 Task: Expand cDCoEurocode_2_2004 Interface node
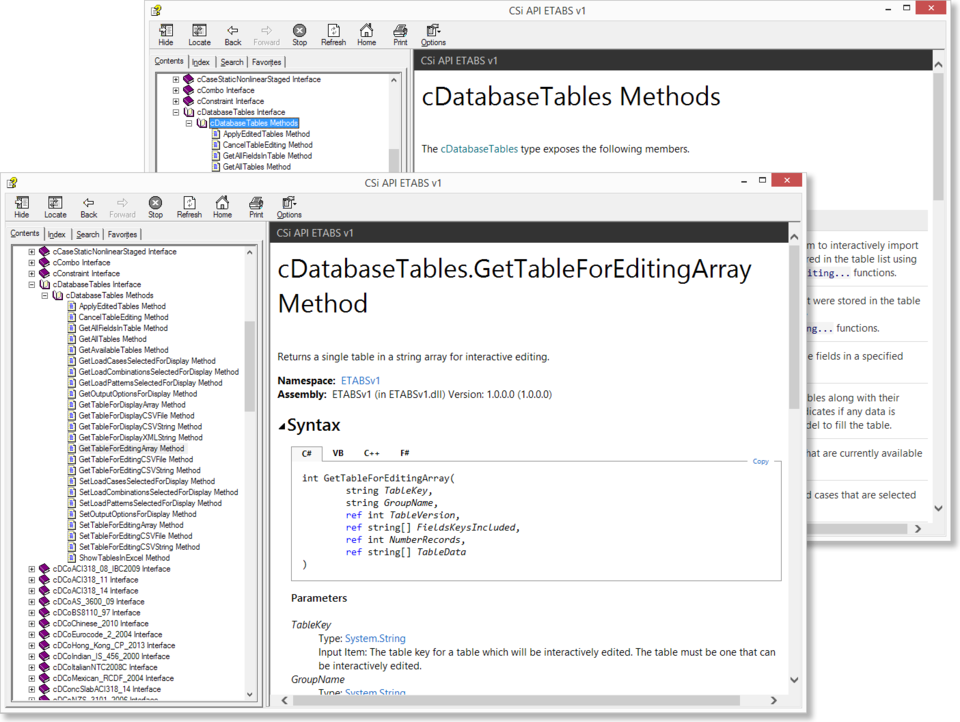(32, 634)
